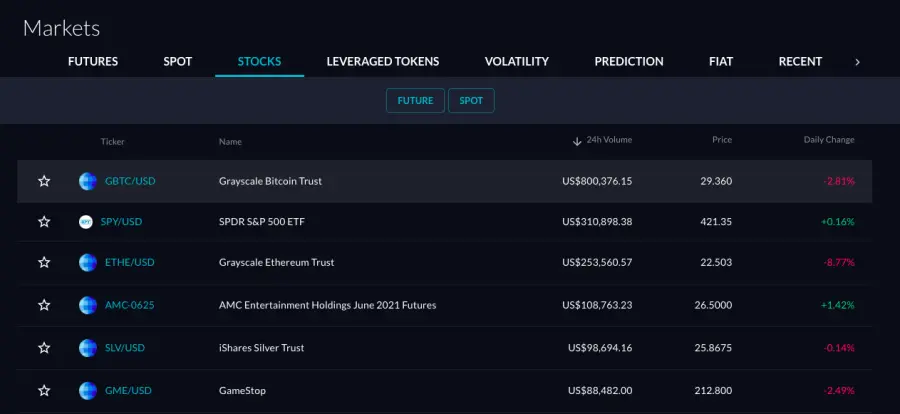
Task: Click the iShares Silver Trust name
Action: click(x=262, y=348)
